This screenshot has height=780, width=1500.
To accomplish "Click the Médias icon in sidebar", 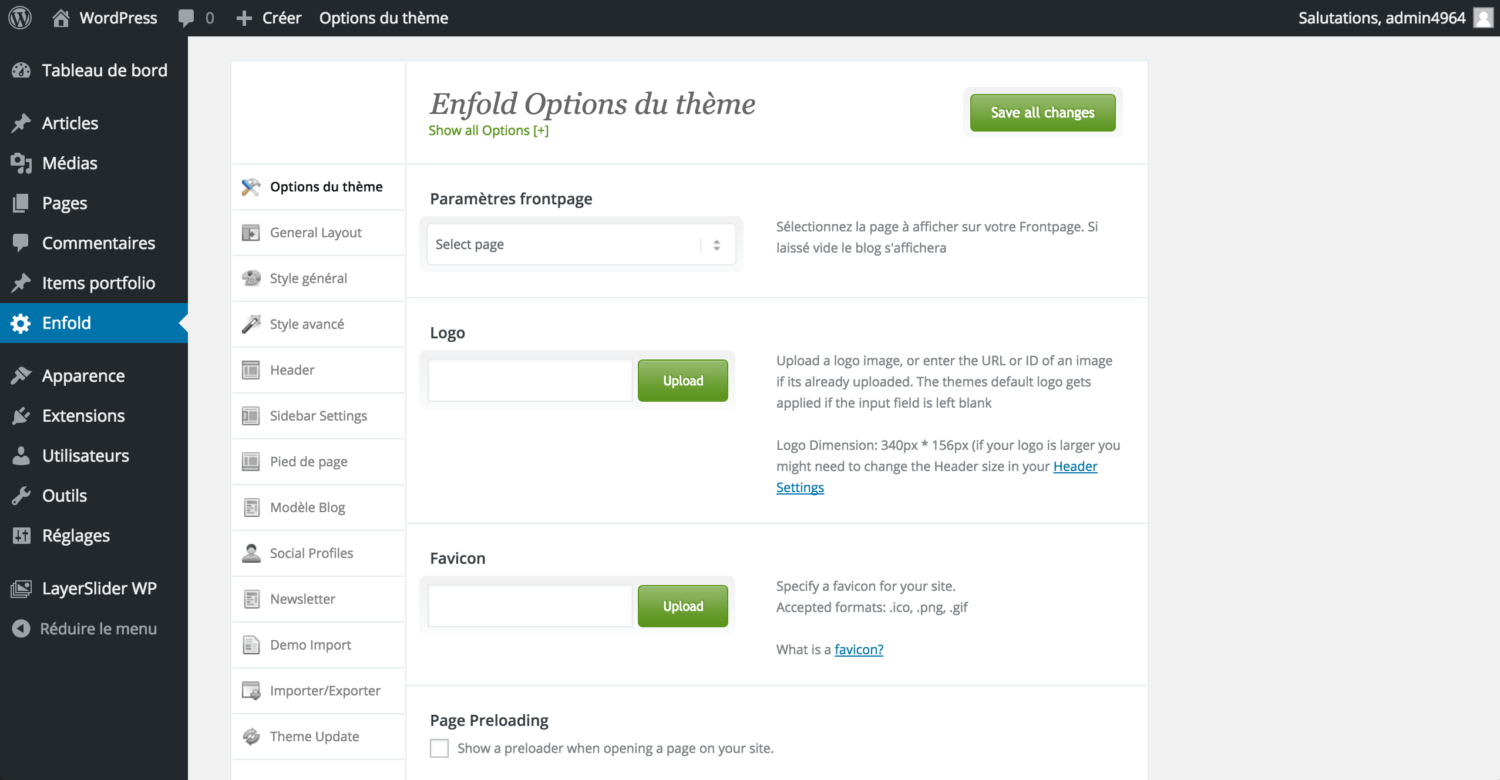I will pyautogui.click(x=21, y=164).
